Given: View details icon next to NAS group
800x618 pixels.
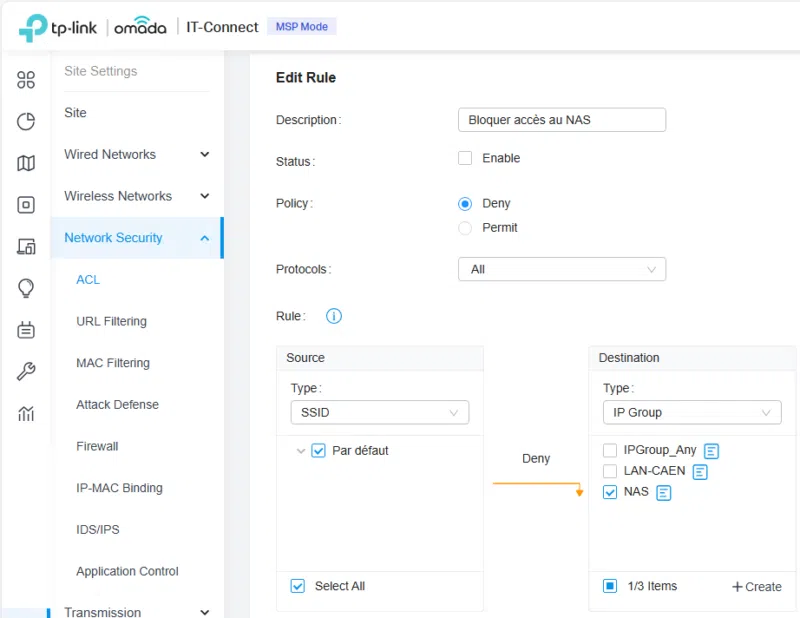Looking at the screenshot, I should (663, 493).
